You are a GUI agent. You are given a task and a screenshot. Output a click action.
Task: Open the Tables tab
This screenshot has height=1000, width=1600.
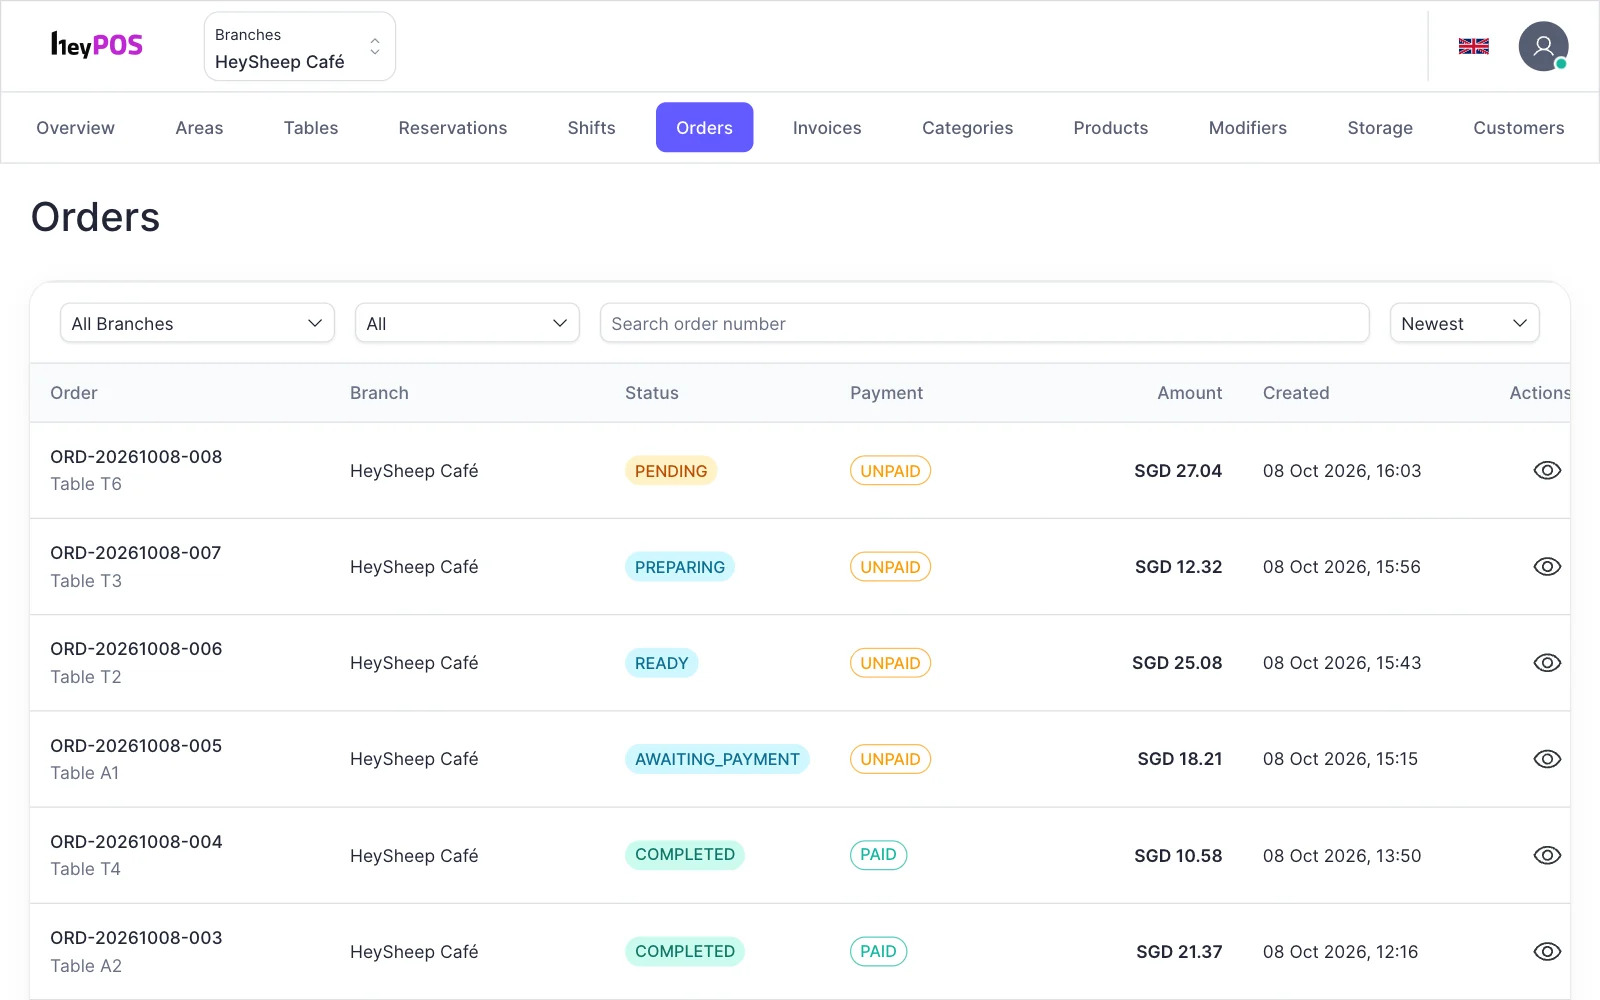311,128
